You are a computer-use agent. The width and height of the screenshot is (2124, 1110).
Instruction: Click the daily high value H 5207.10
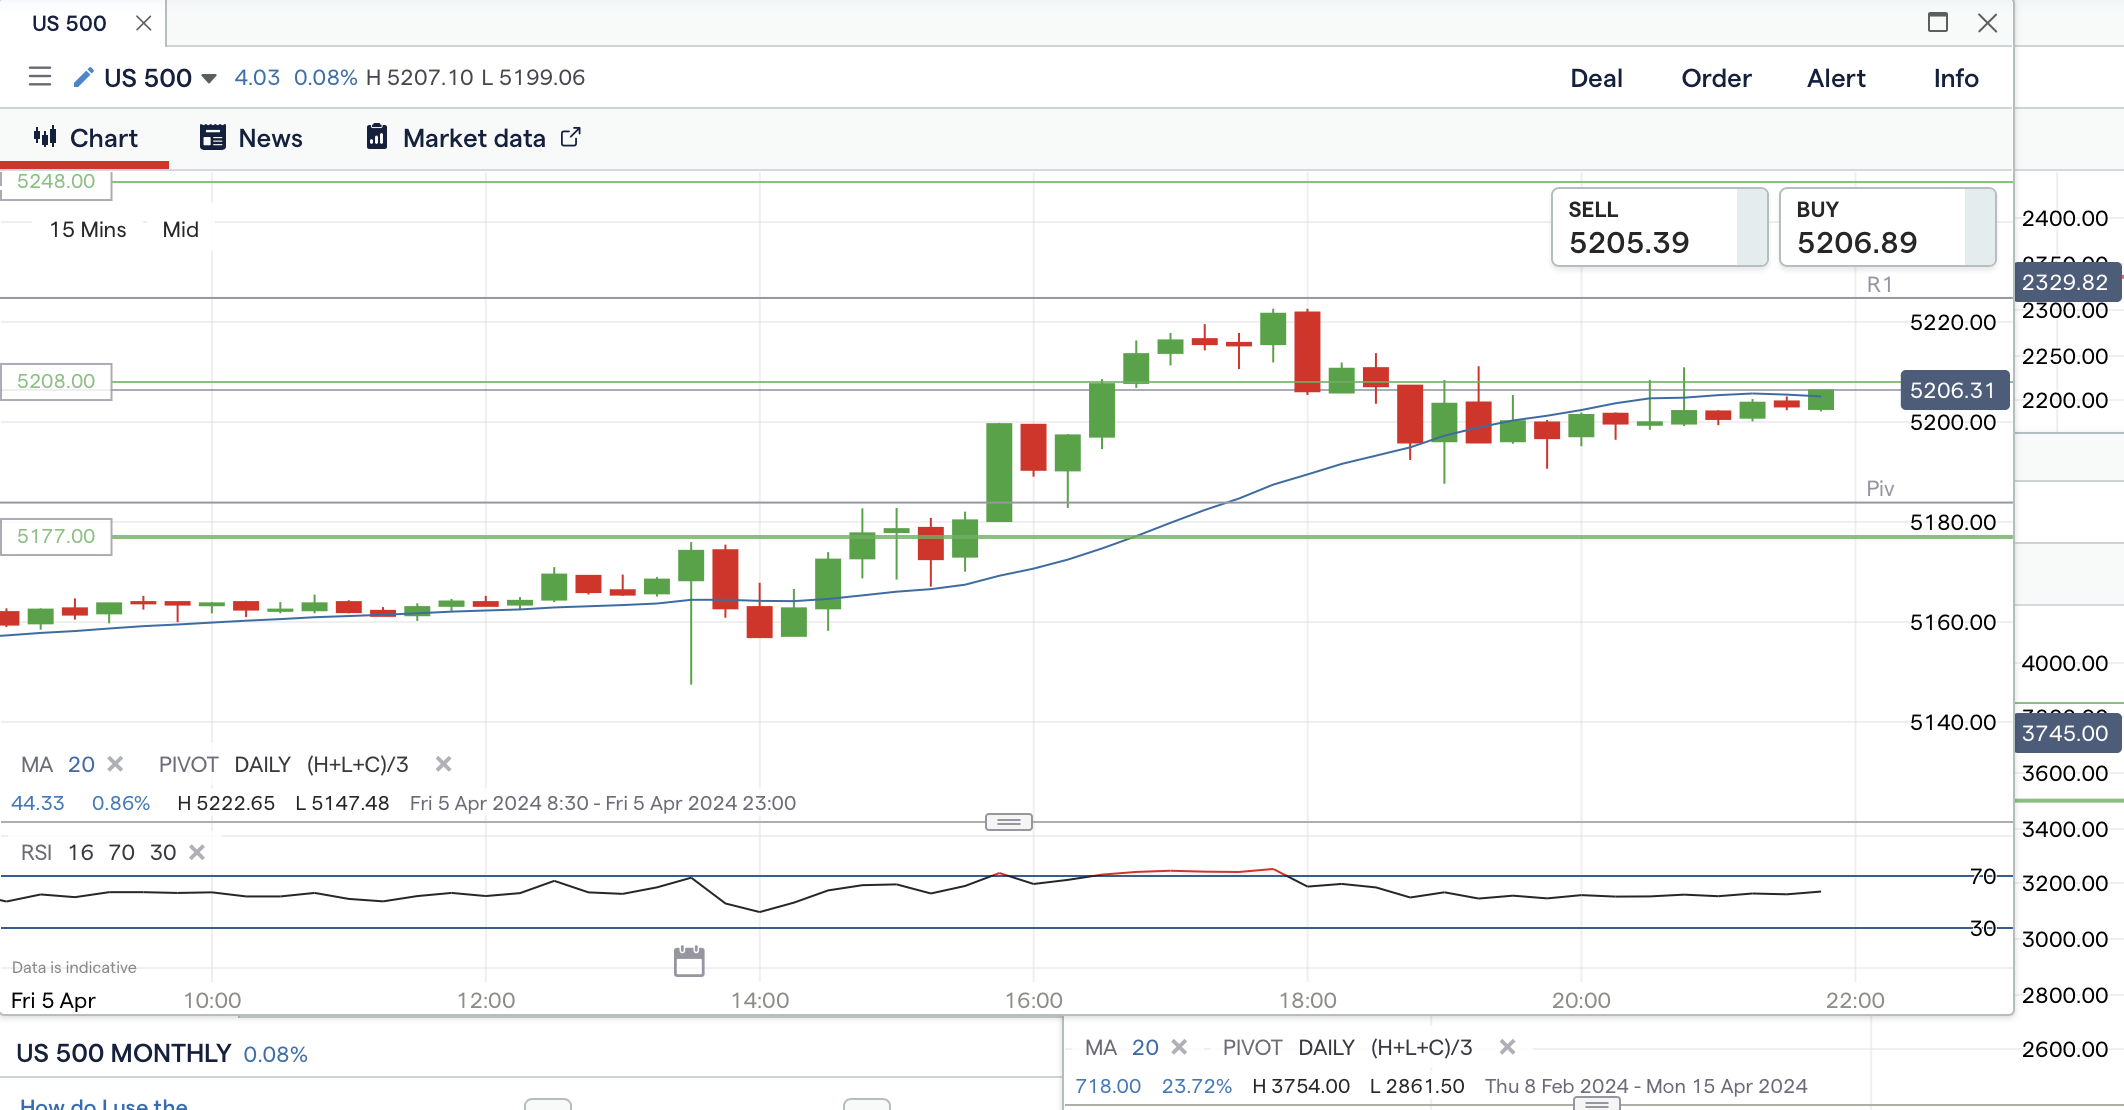point(420,78)
